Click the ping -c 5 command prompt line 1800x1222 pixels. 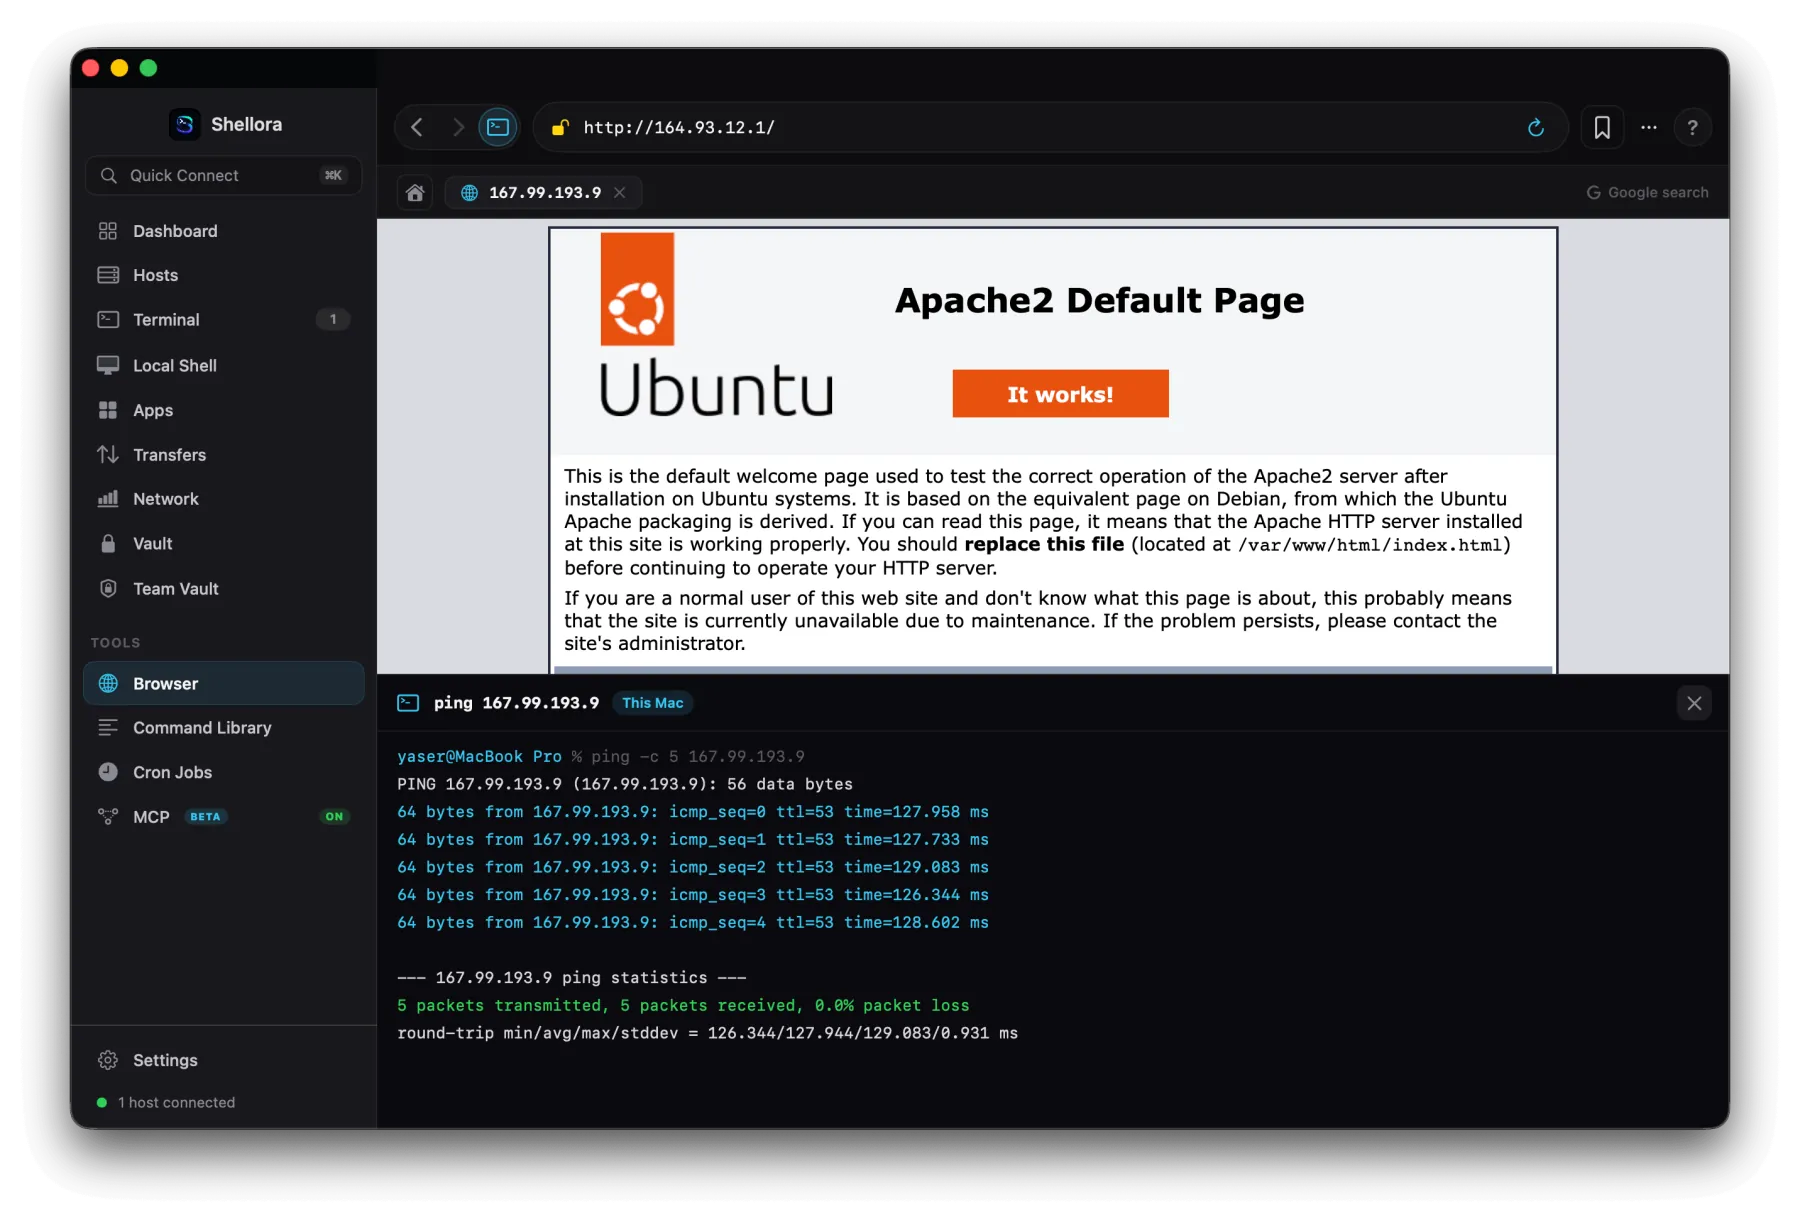(601, 756)
